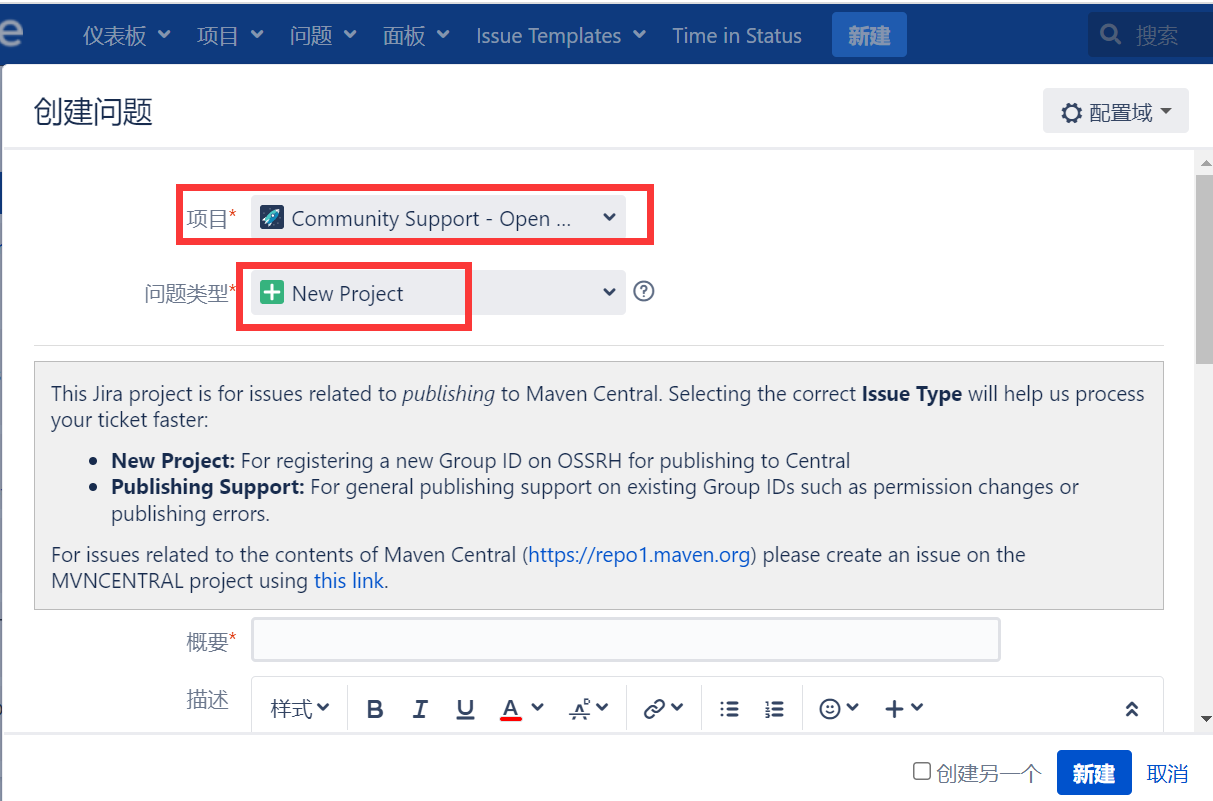This screenshot has width=1213, height=801.
Task: Click the gear 配置域 button
Action: click(x=1116, y=111)
